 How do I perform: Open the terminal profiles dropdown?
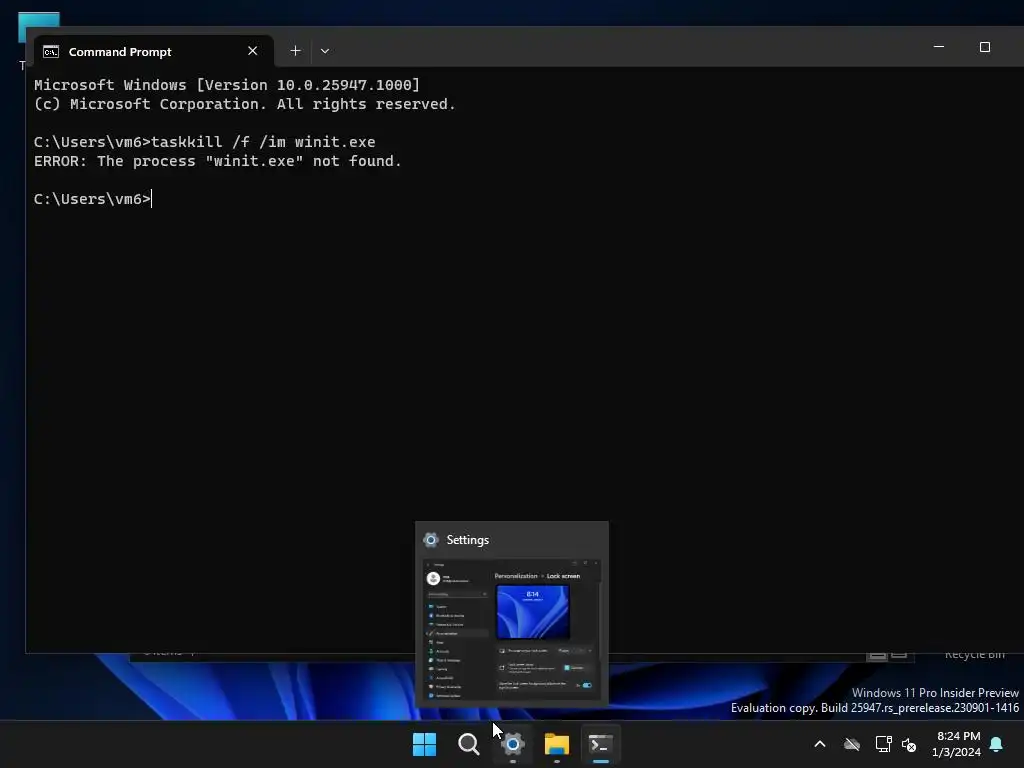[x=325, y=51]
